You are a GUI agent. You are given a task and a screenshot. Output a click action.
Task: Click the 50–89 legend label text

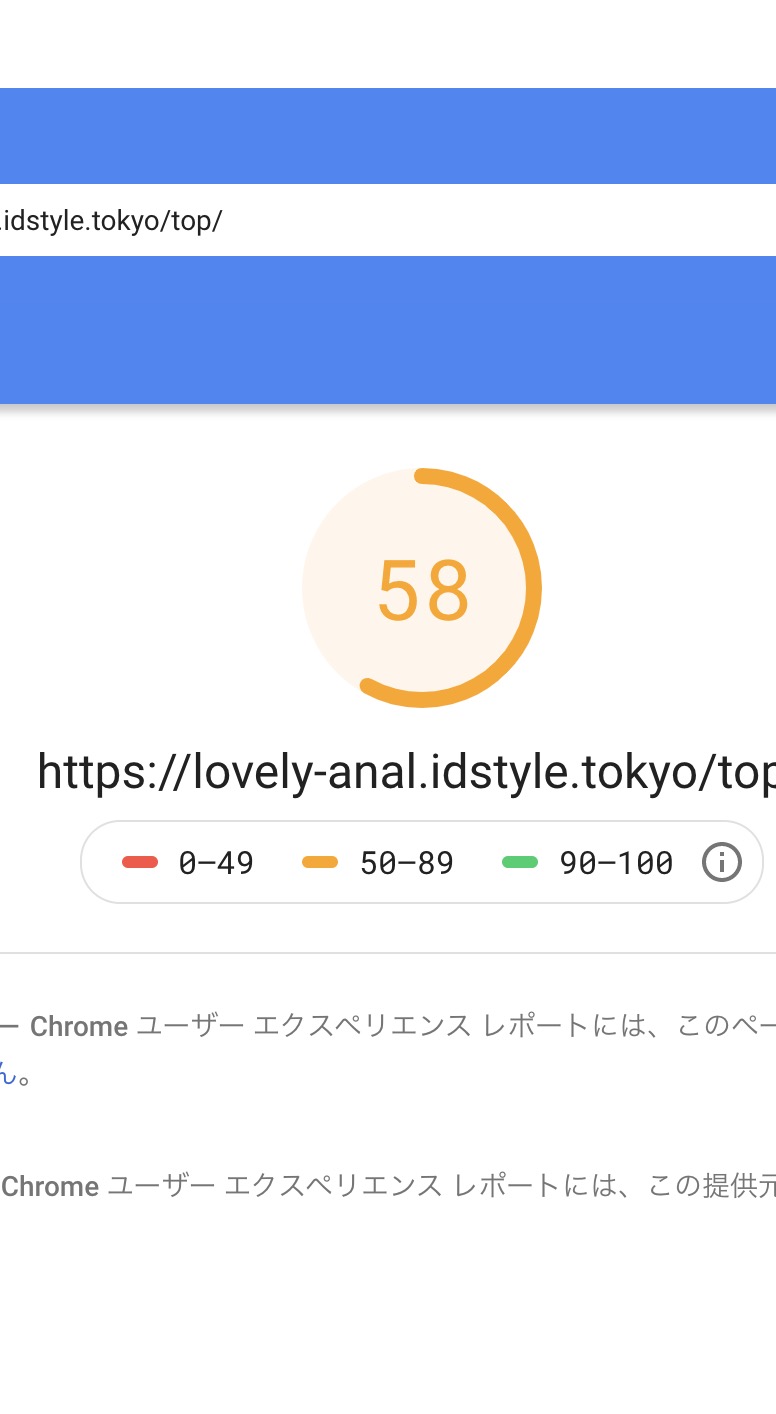(406, 863)
